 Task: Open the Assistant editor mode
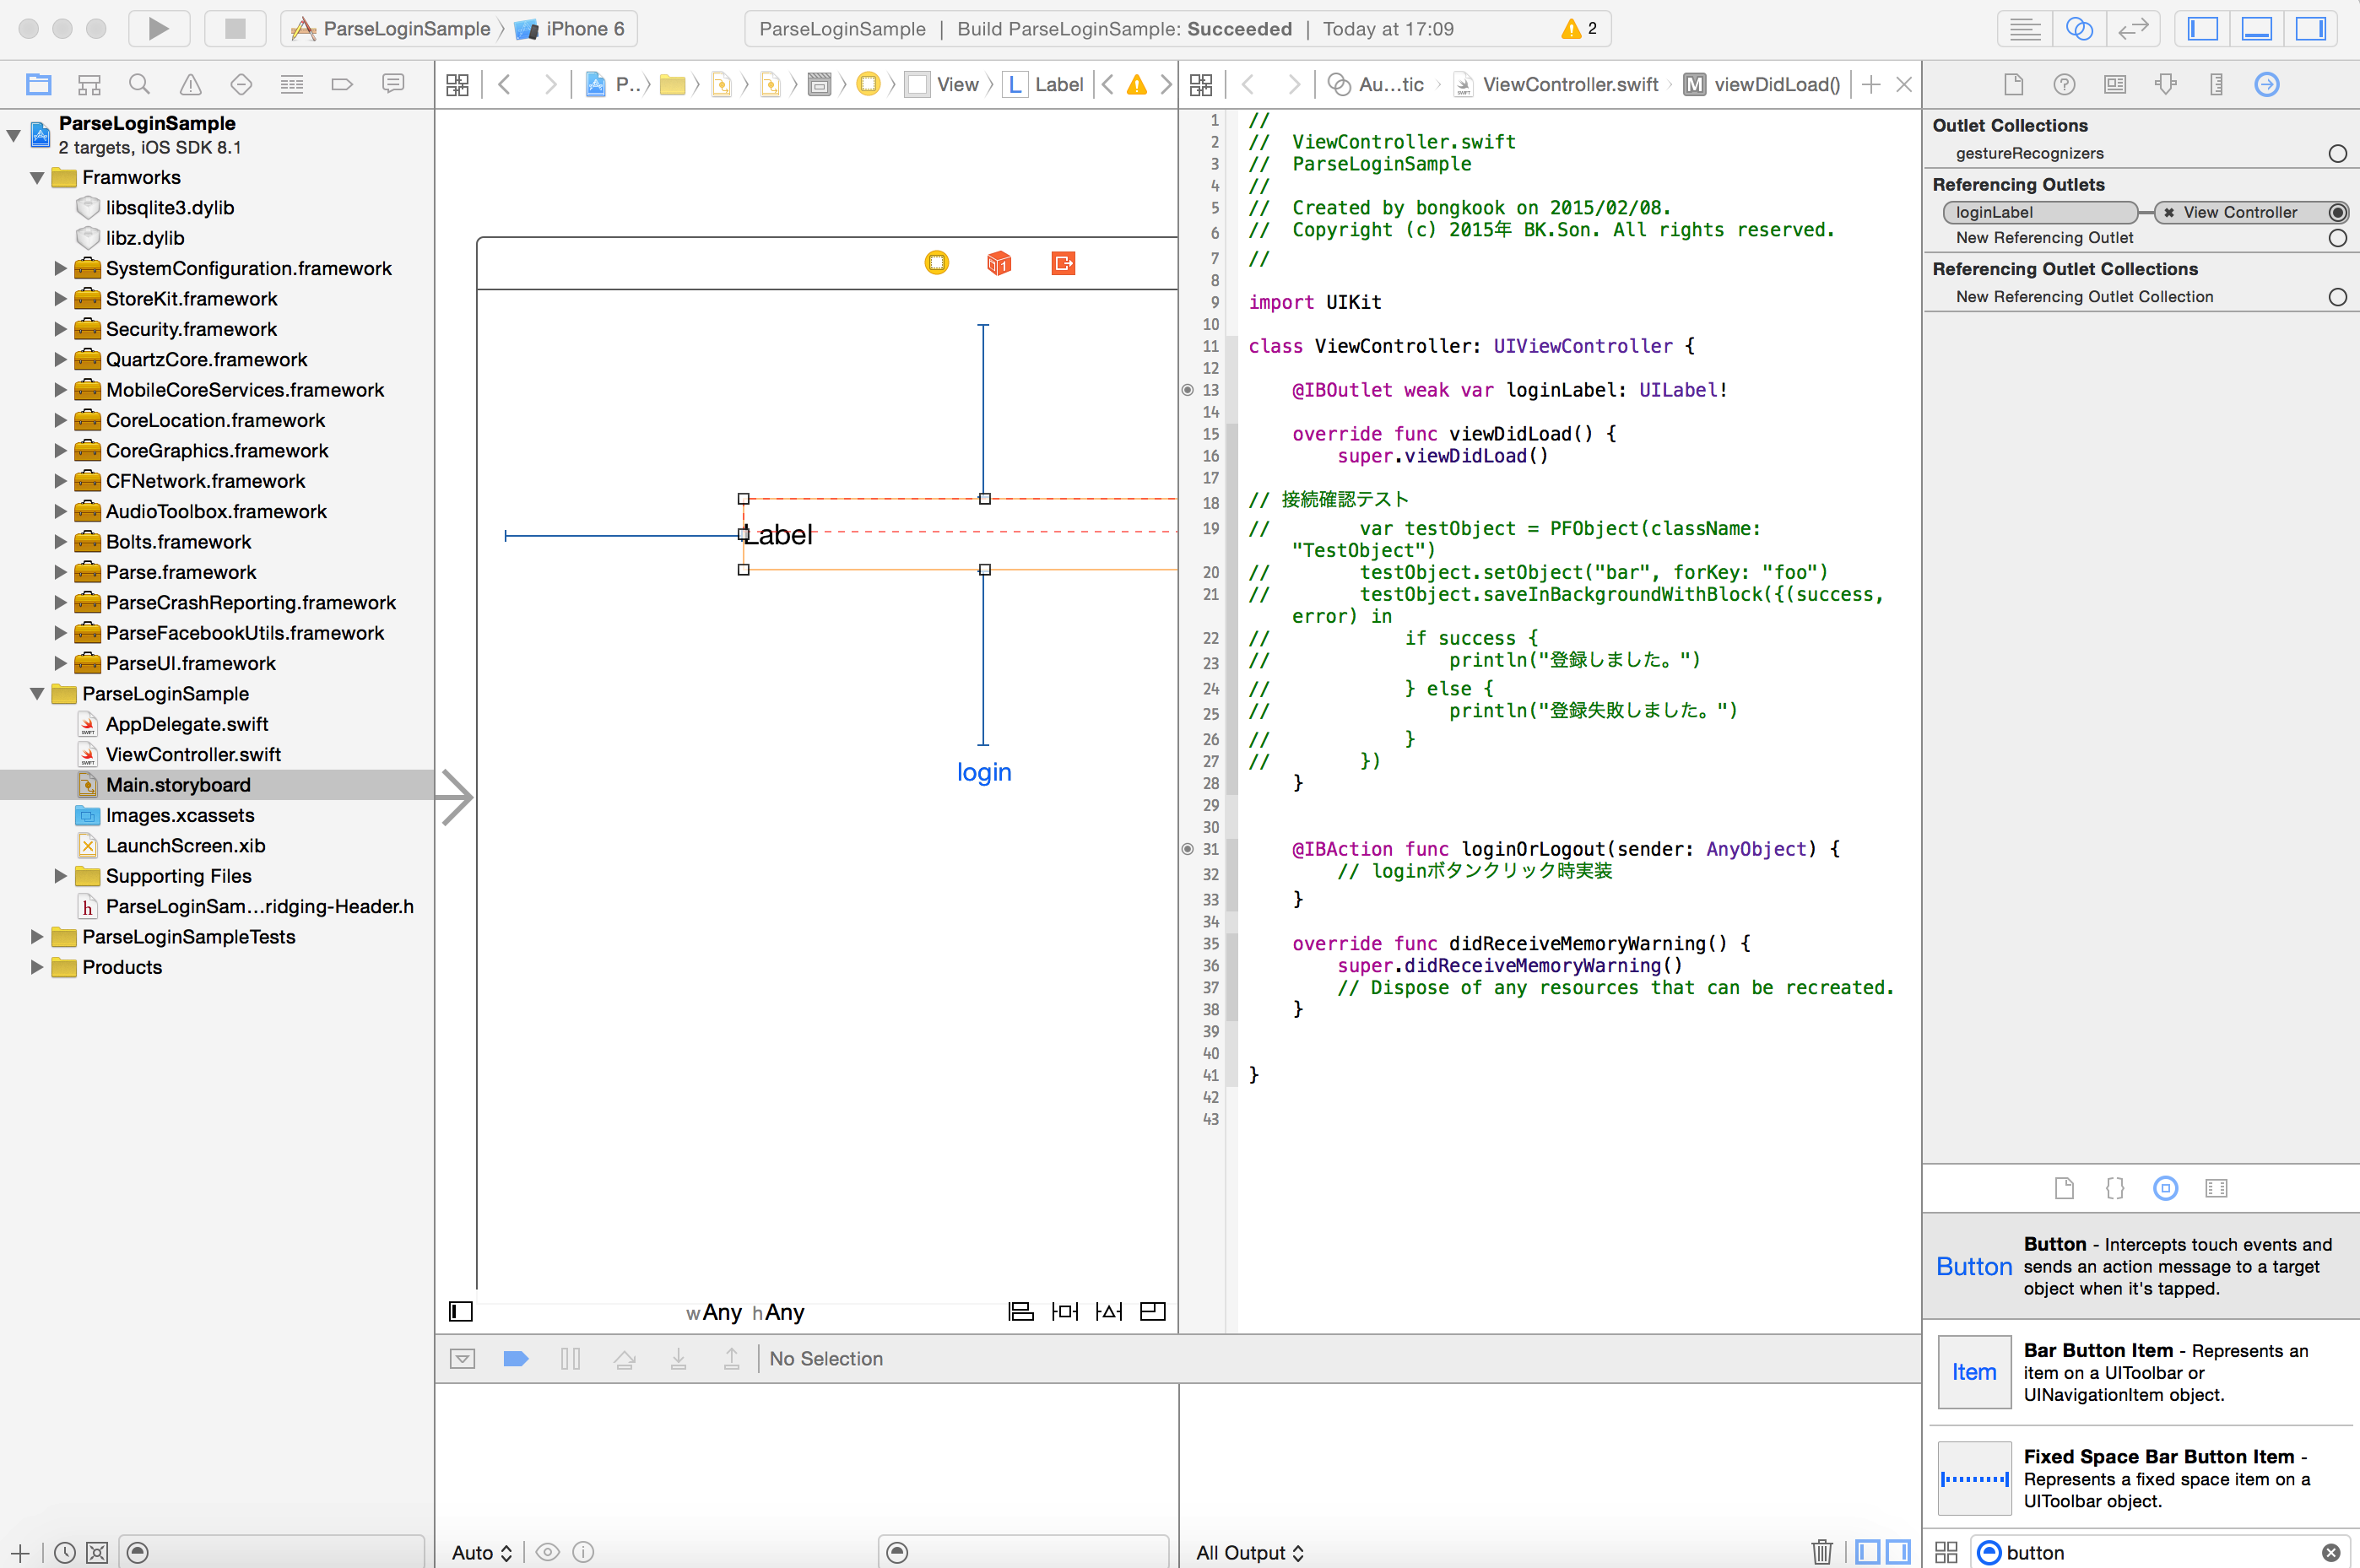coord(2078,28)
